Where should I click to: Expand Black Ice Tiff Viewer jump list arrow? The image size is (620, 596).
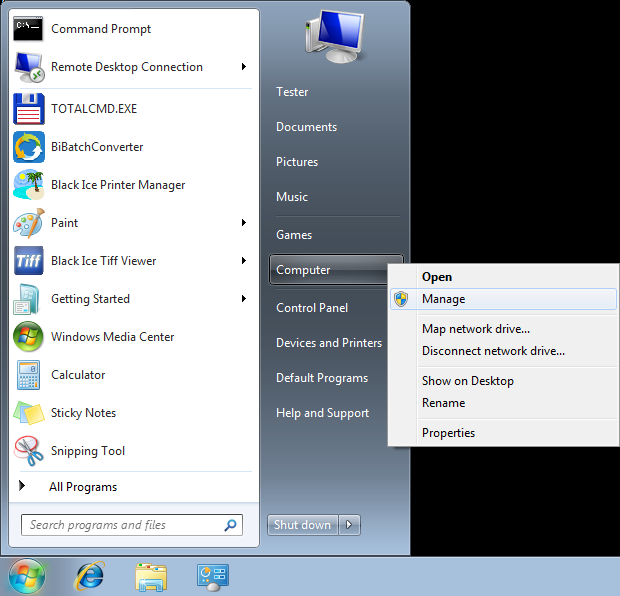tap(244, 261)
